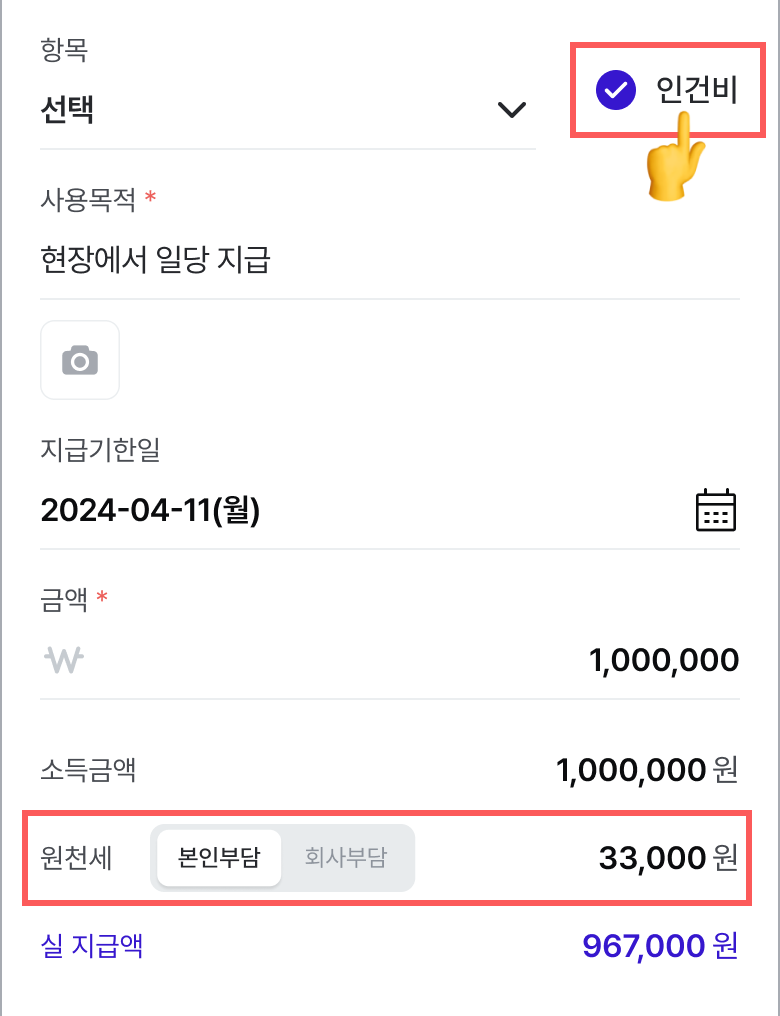
Task: Open the calendar date picker icon
Action: (715, 510)
